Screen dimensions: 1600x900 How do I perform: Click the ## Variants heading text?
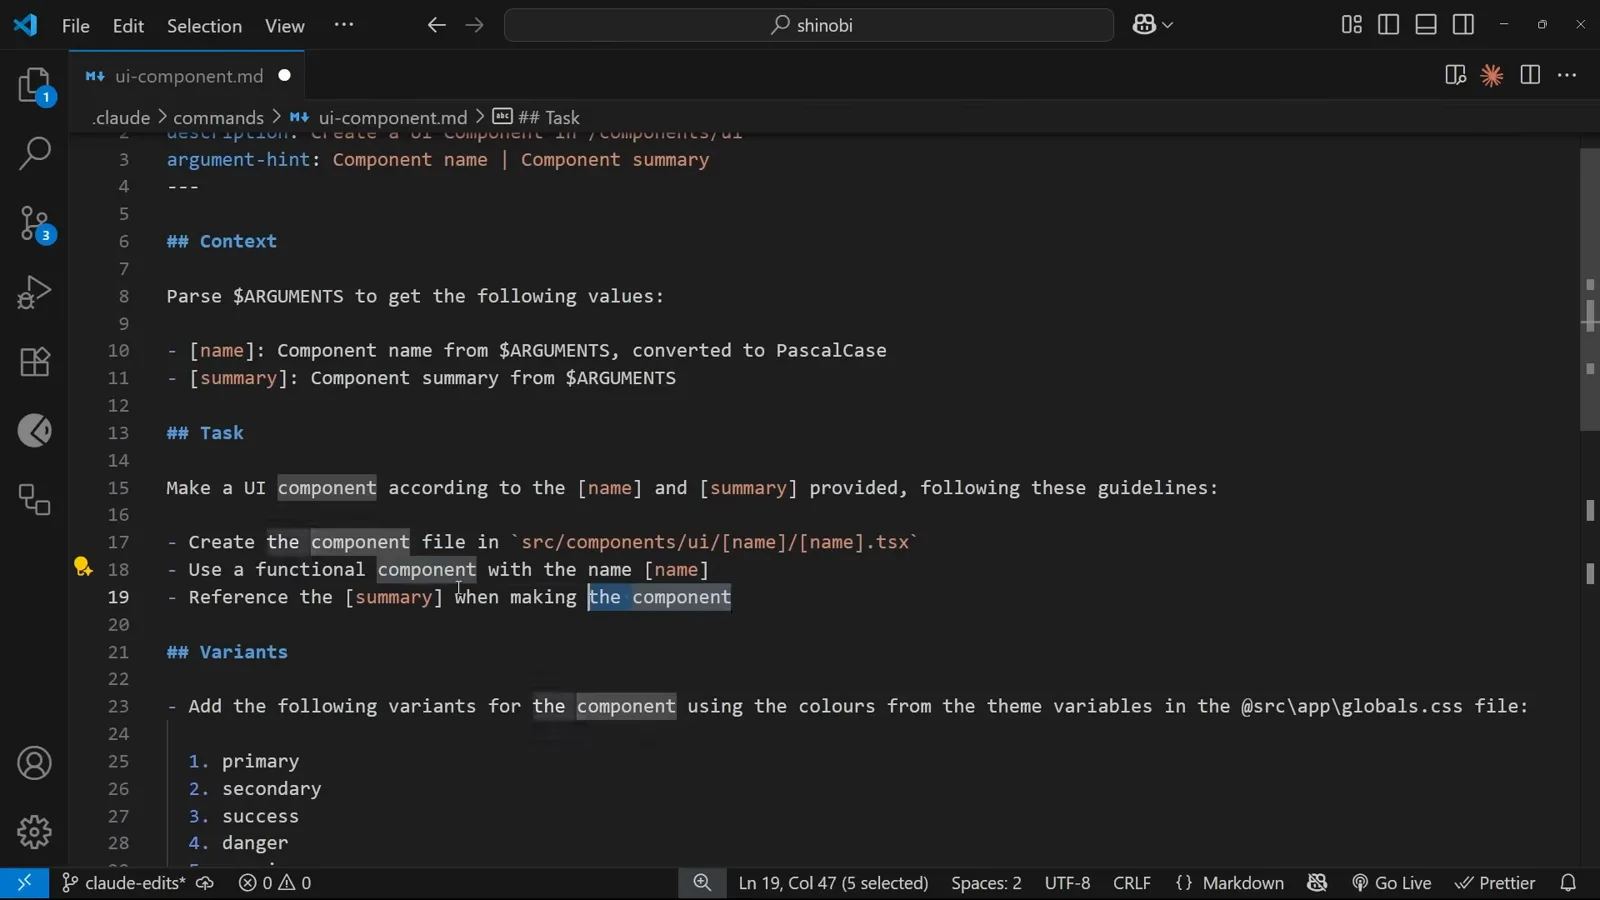[227, 652]
